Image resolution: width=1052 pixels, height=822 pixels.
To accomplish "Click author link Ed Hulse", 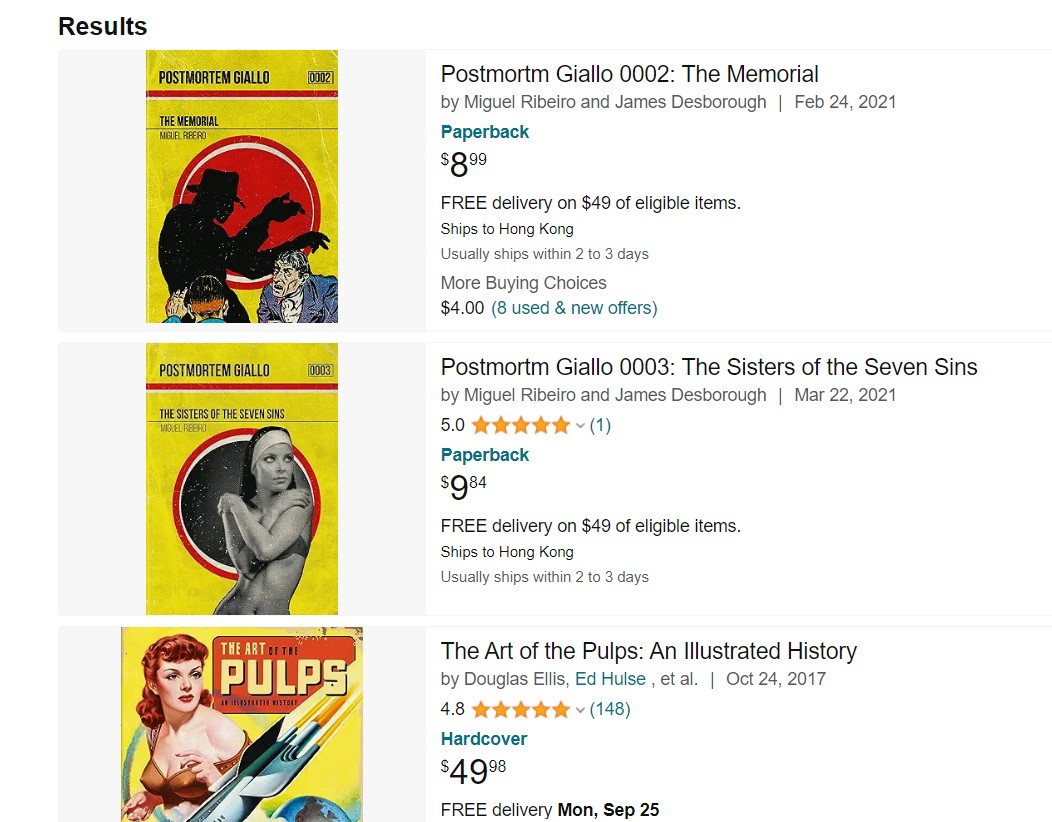I will [610, 679].
